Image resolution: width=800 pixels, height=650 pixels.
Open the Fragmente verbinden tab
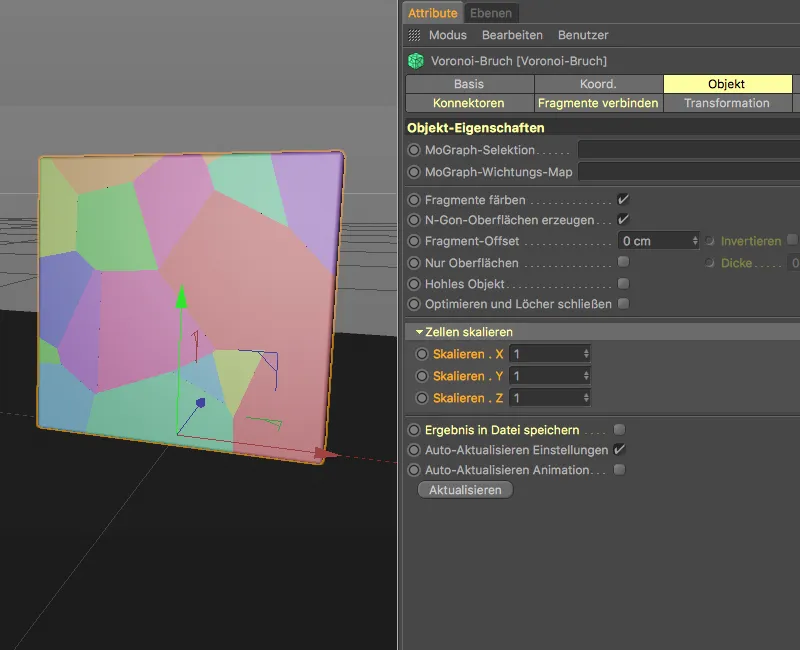pos(598,103)
